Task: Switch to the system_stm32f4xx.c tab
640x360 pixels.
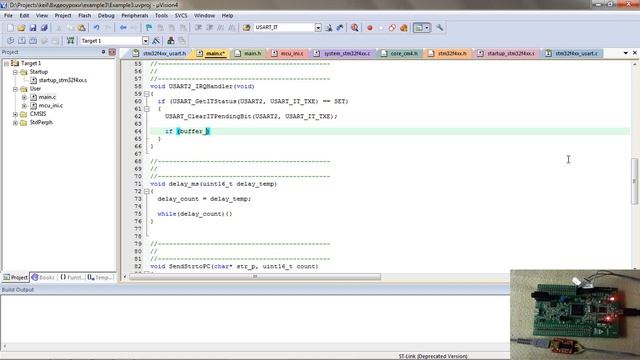Action: coord(342,53)
